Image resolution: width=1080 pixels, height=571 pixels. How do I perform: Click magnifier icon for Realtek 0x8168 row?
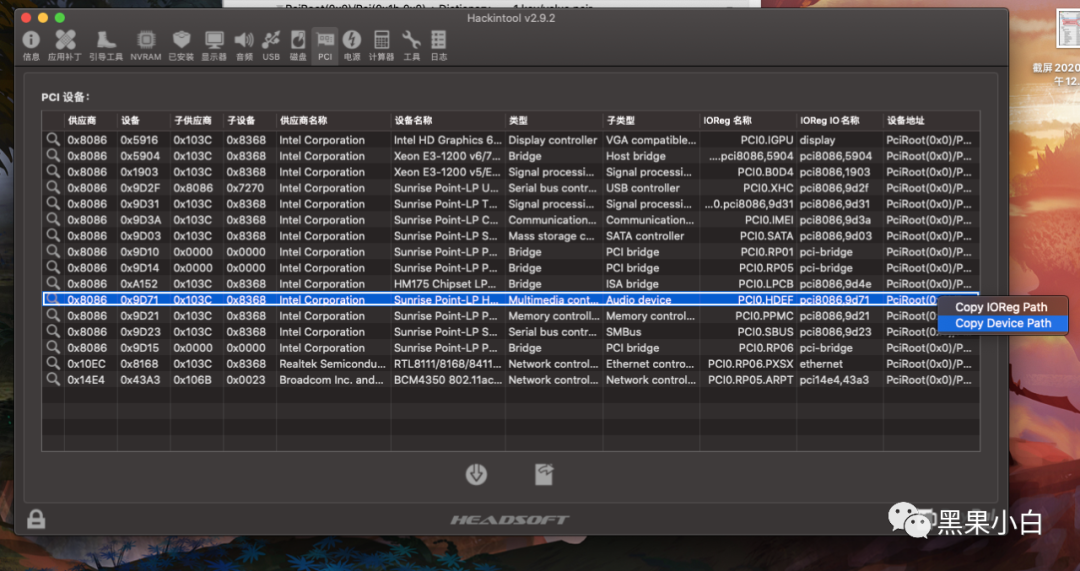click(53, 363)
